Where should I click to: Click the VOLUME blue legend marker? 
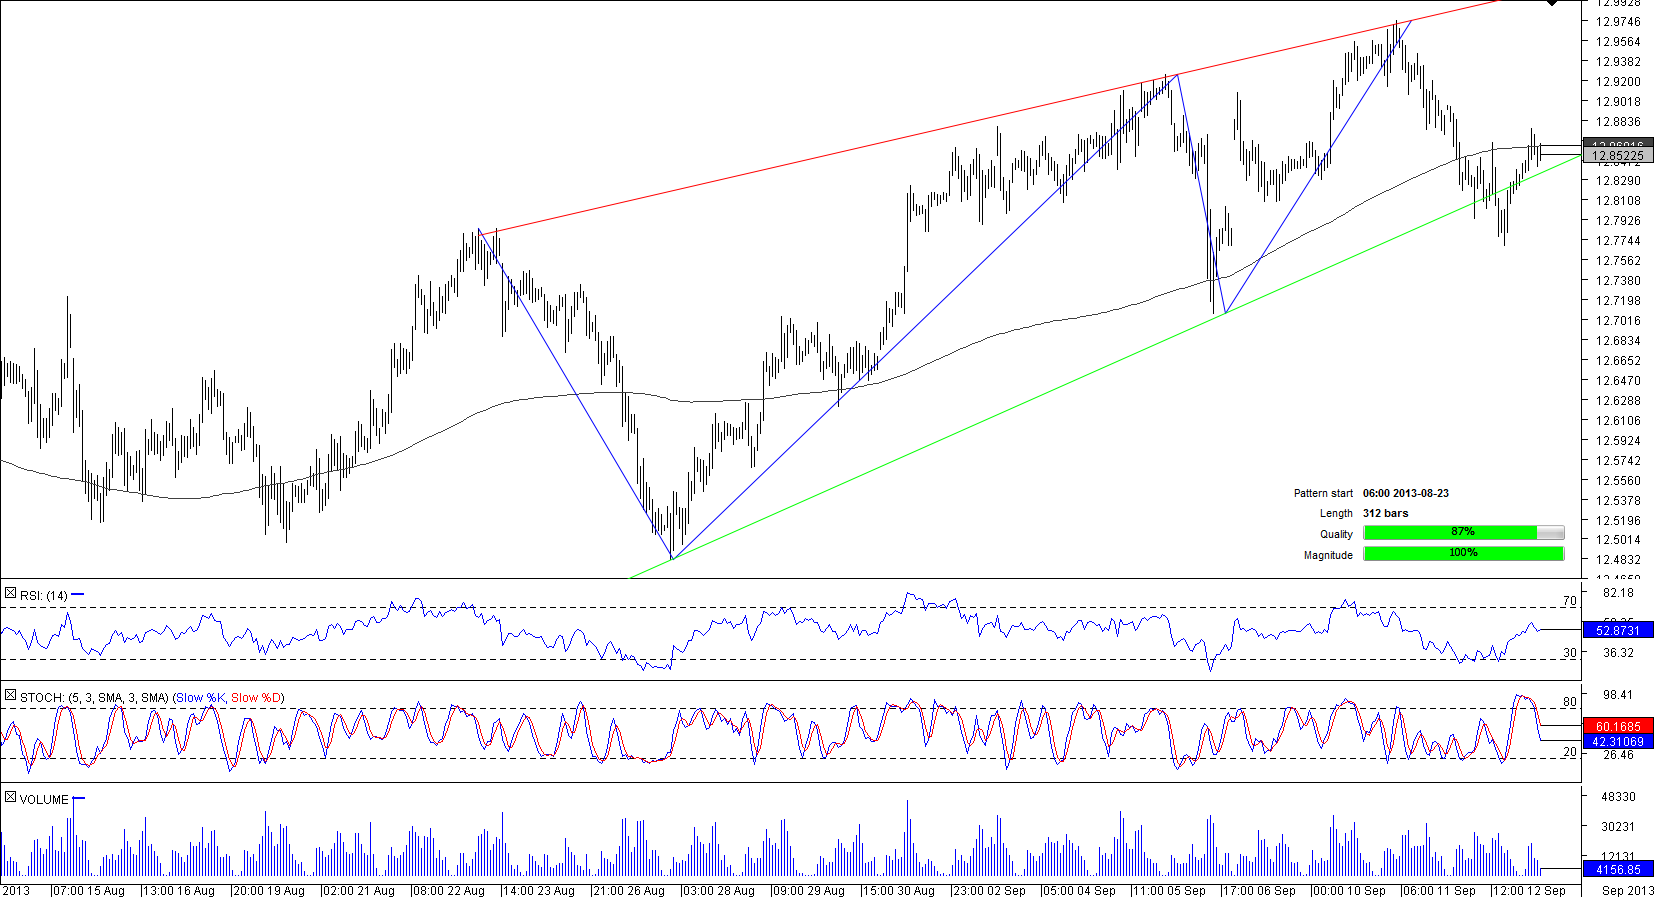click(x=79, y=798)
